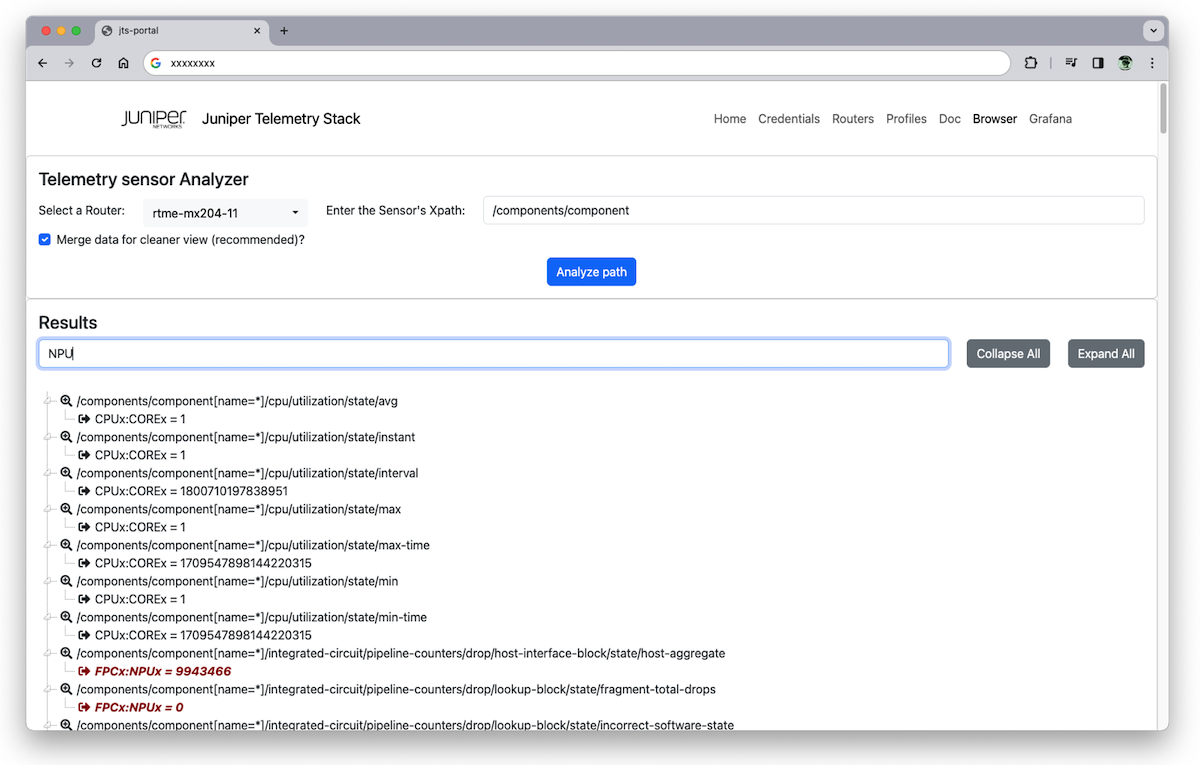Click the page reload icon
1200x765 pixels.
[x=96, y=62]
